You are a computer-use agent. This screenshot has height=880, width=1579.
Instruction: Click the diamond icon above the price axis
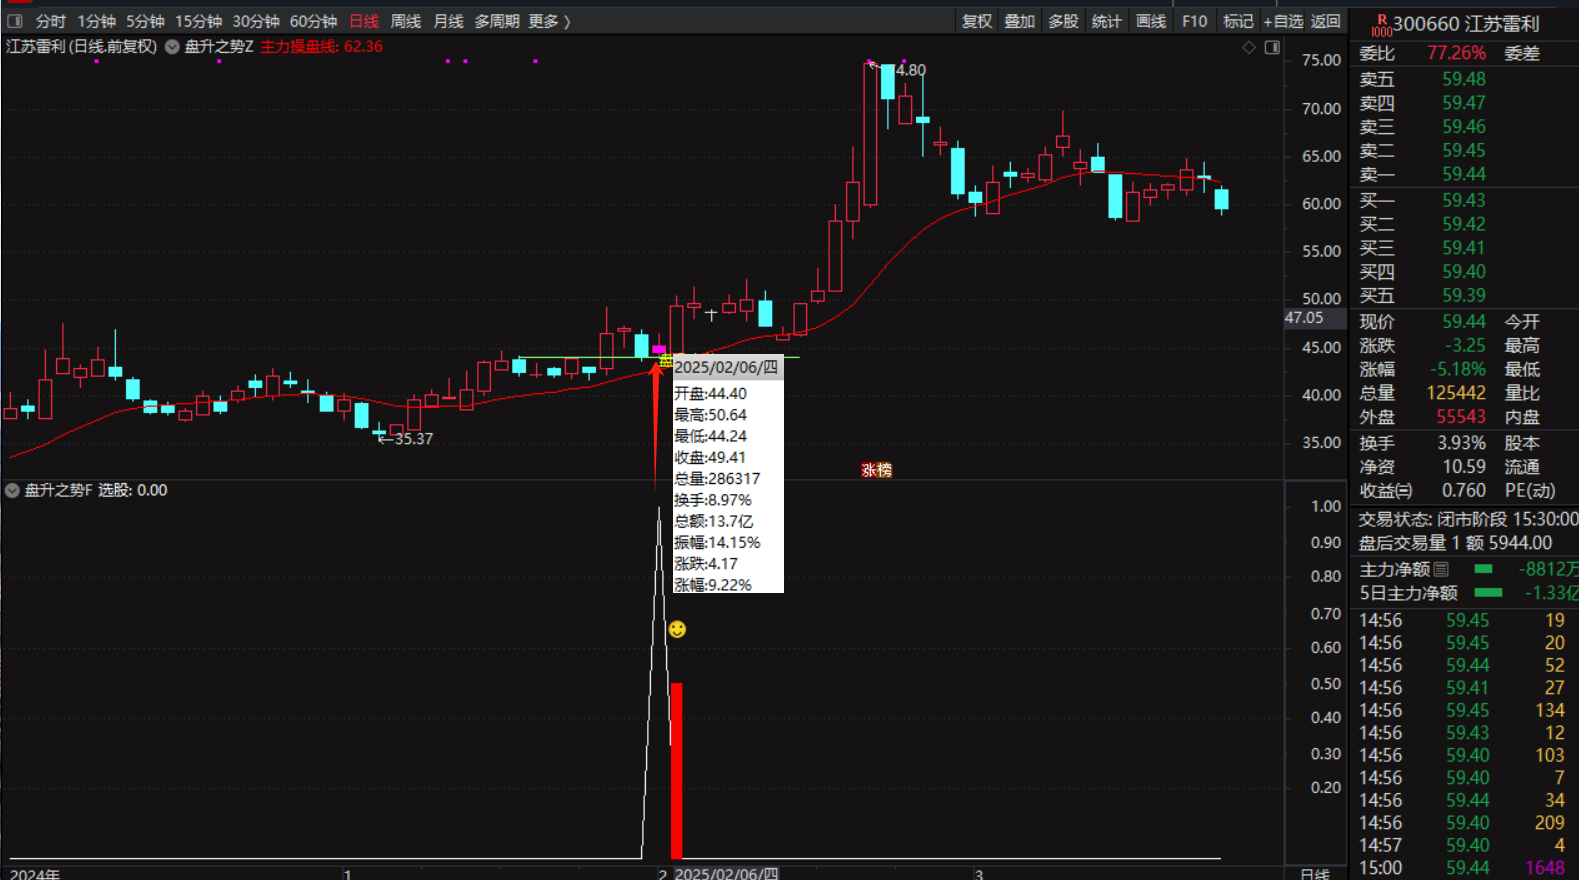click(1249, 47)
